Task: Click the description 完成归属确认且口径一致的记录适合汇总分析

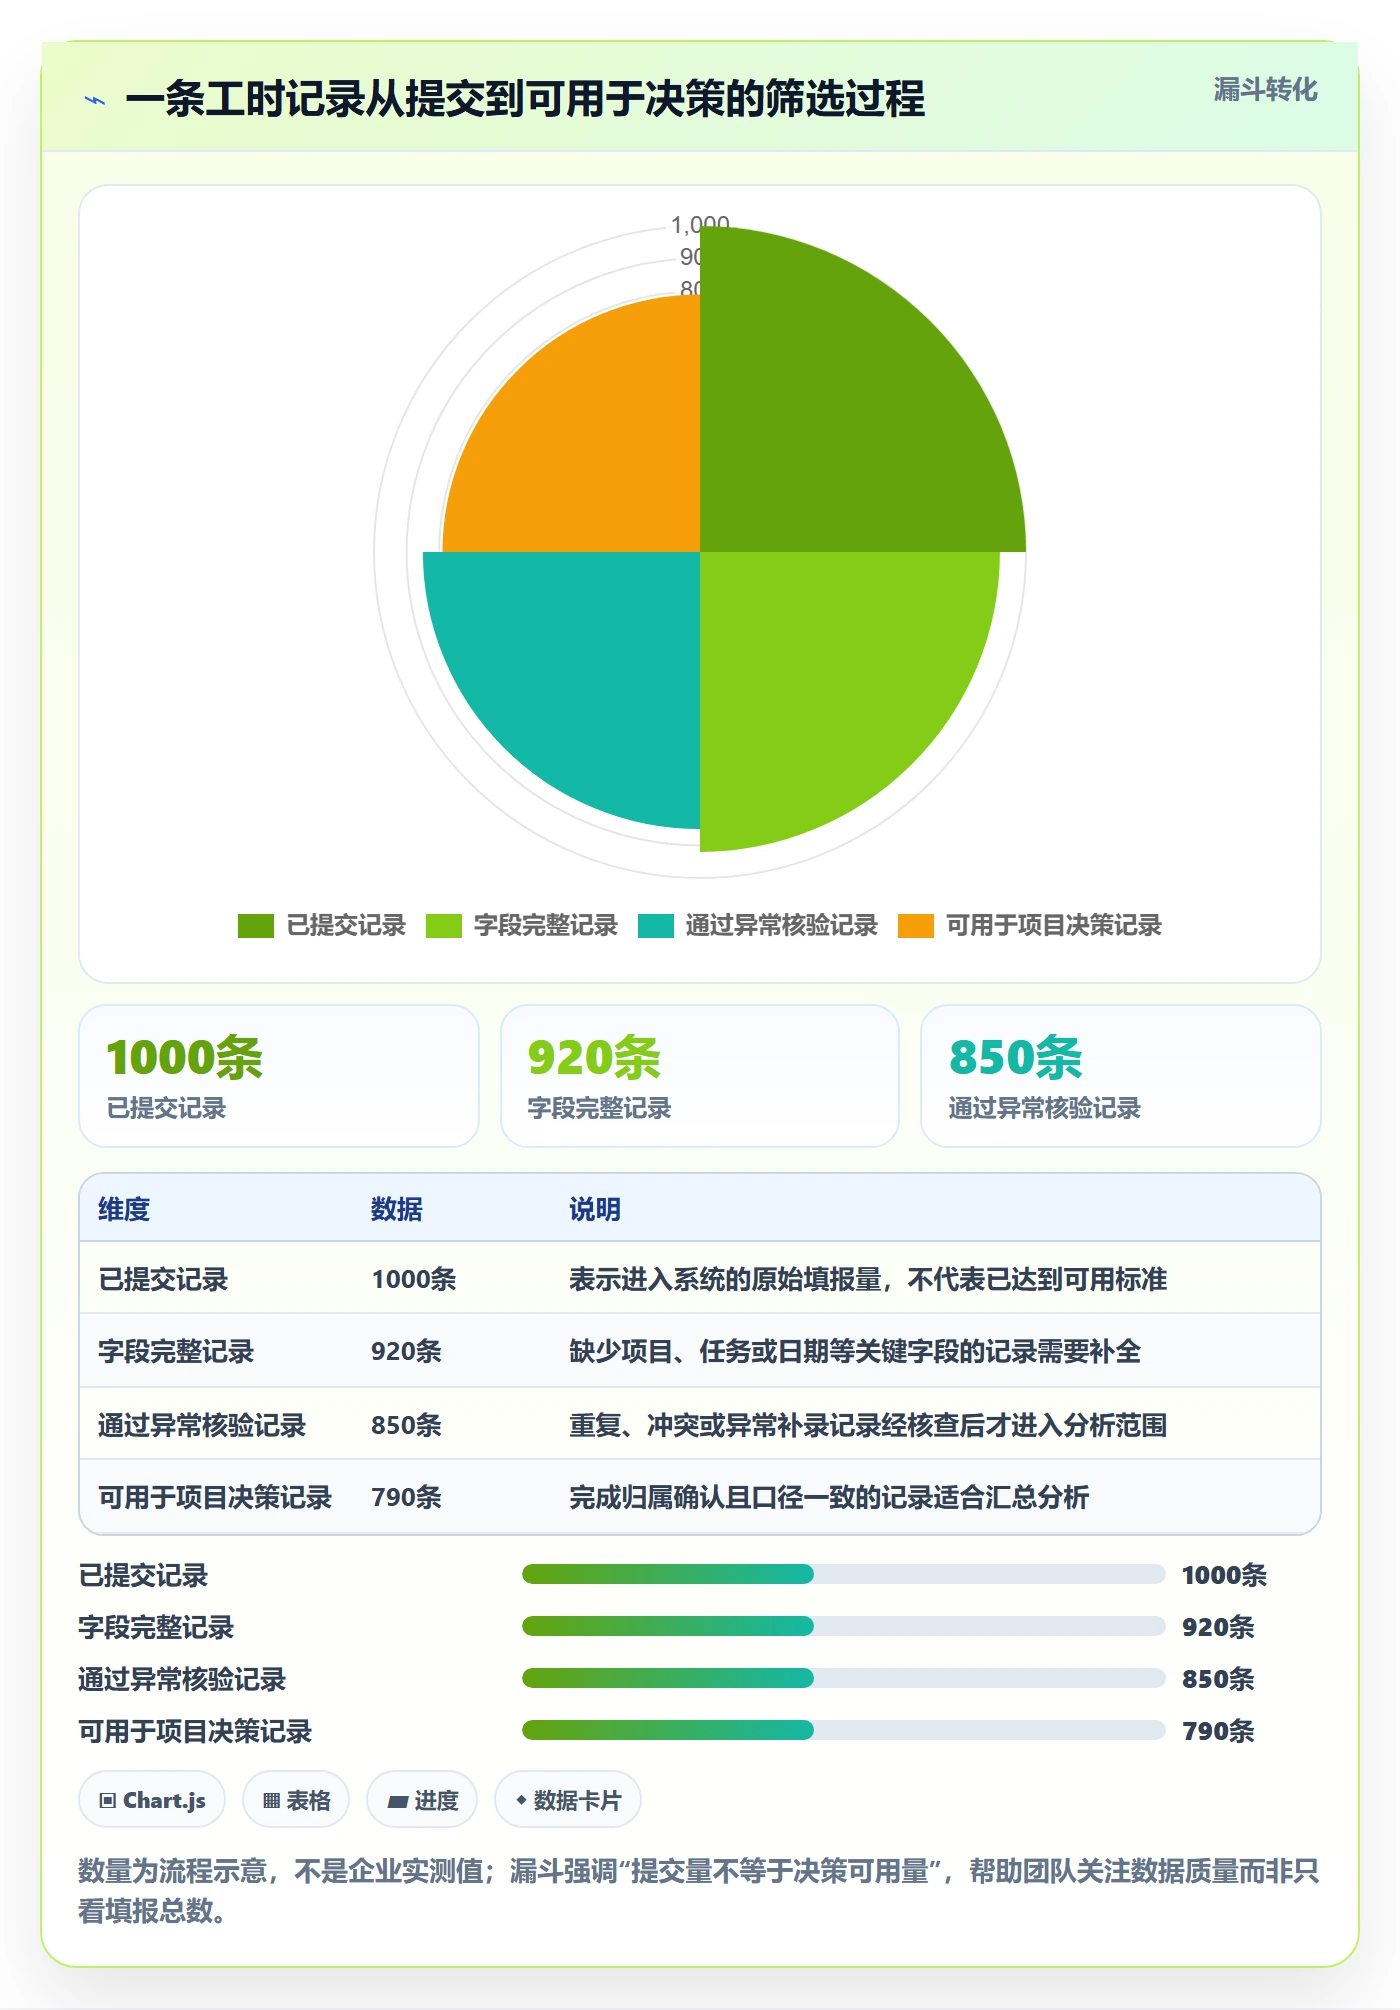Action: pos(829,1497)
